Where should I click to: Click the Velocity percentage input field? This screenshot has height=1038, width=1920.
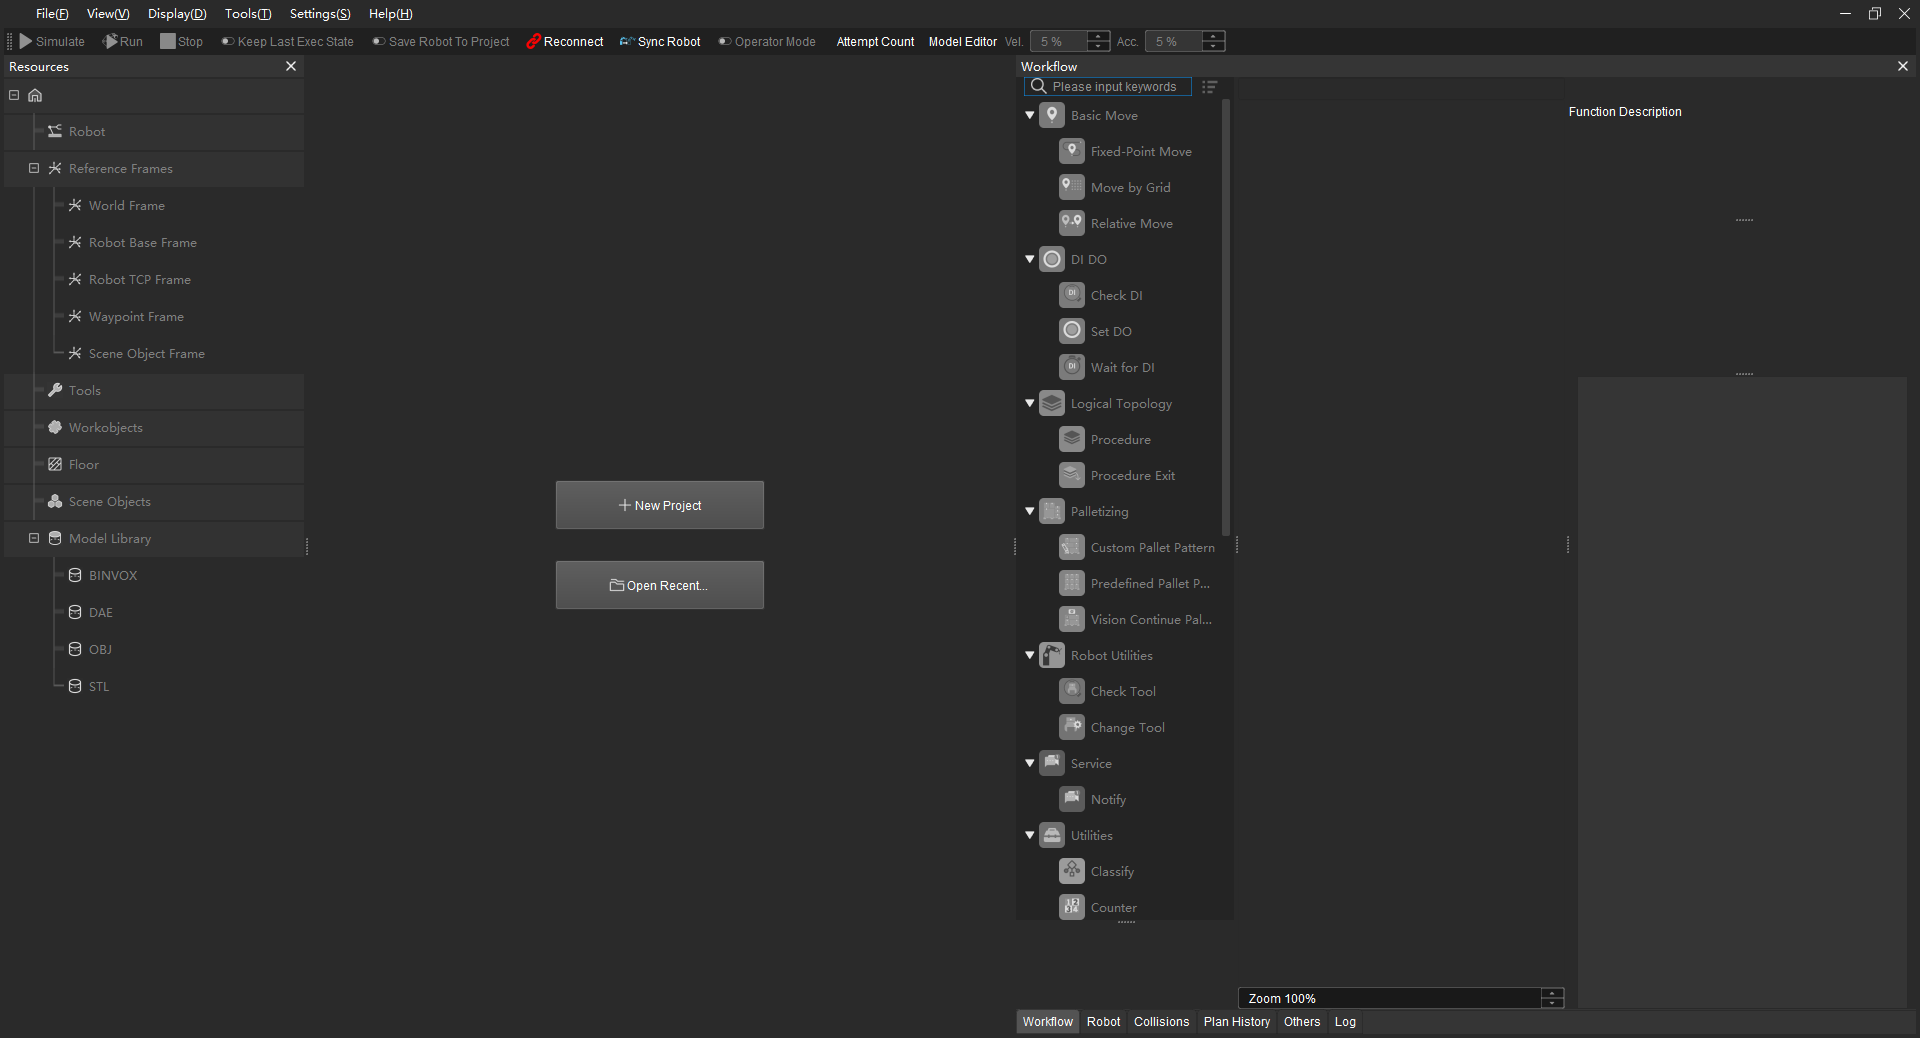(x=1059, y=42)
